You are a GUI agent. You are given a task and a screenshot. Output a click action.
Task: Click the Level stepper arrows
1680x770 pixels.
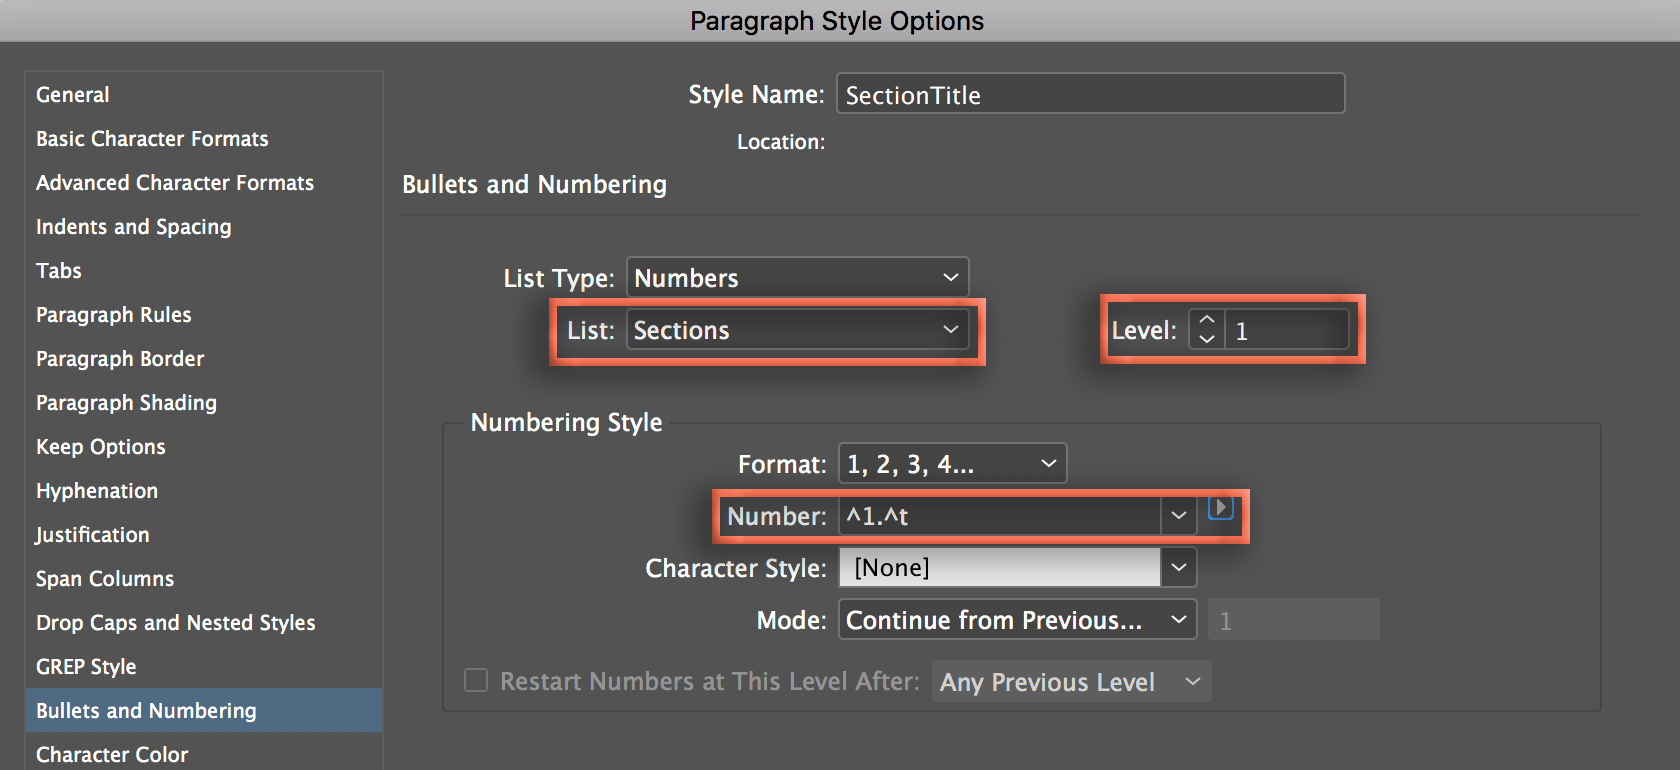tap(1207, 330)
